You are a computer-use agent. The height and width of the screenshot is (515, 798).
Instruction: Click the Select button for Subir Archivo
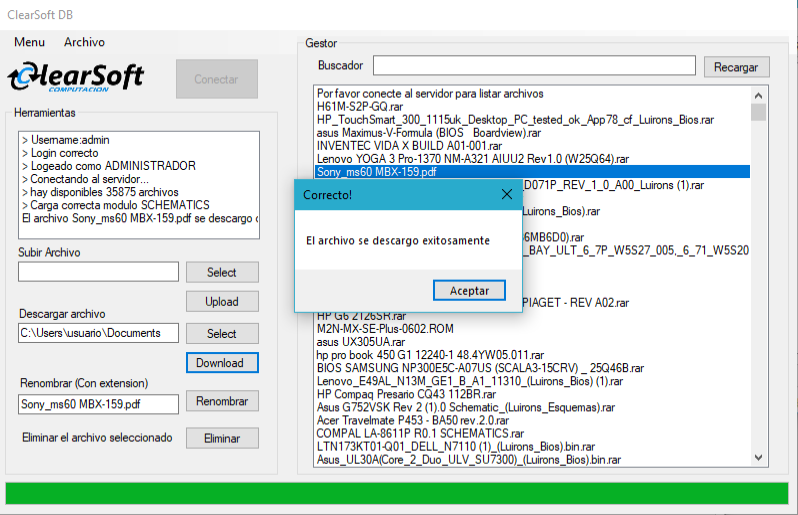(222, 272)
